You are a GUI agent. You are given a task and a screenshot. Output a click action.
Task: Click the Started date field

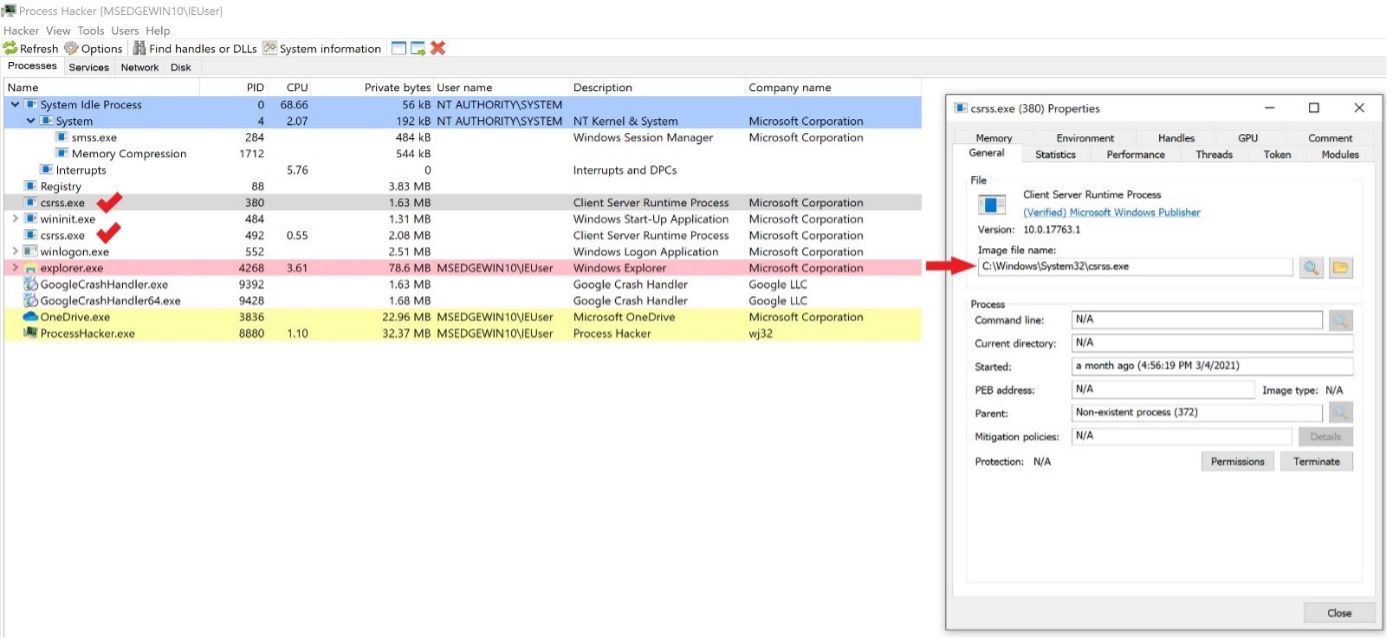1212,366
